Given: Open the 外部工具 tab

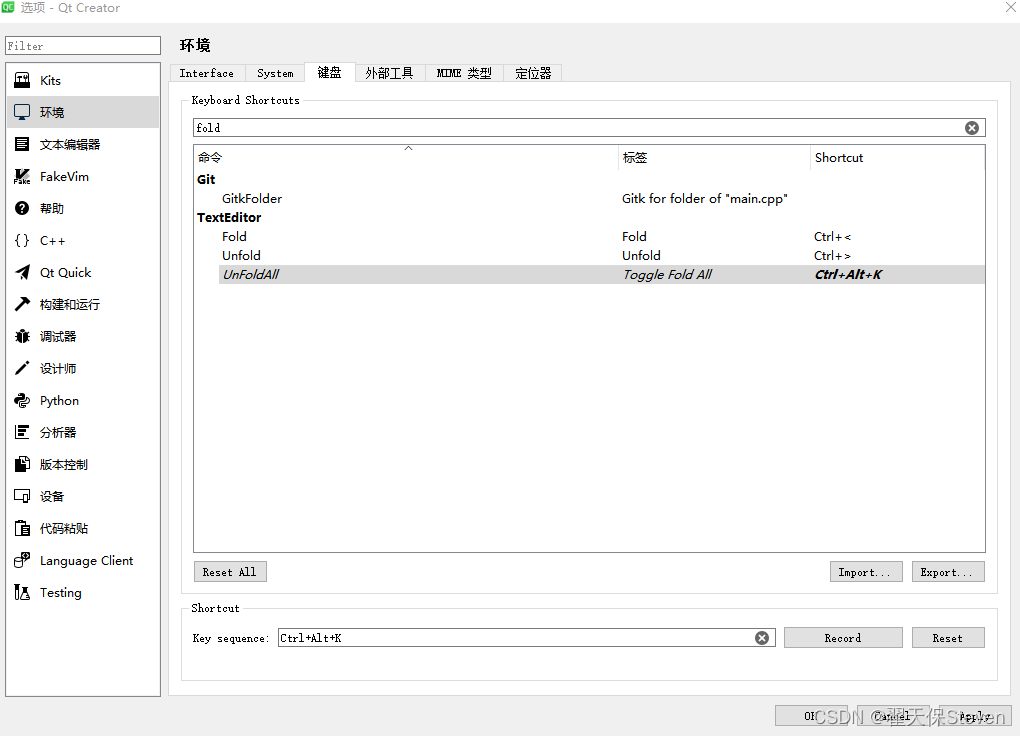Looking at the screenshot, I should 389,72.
